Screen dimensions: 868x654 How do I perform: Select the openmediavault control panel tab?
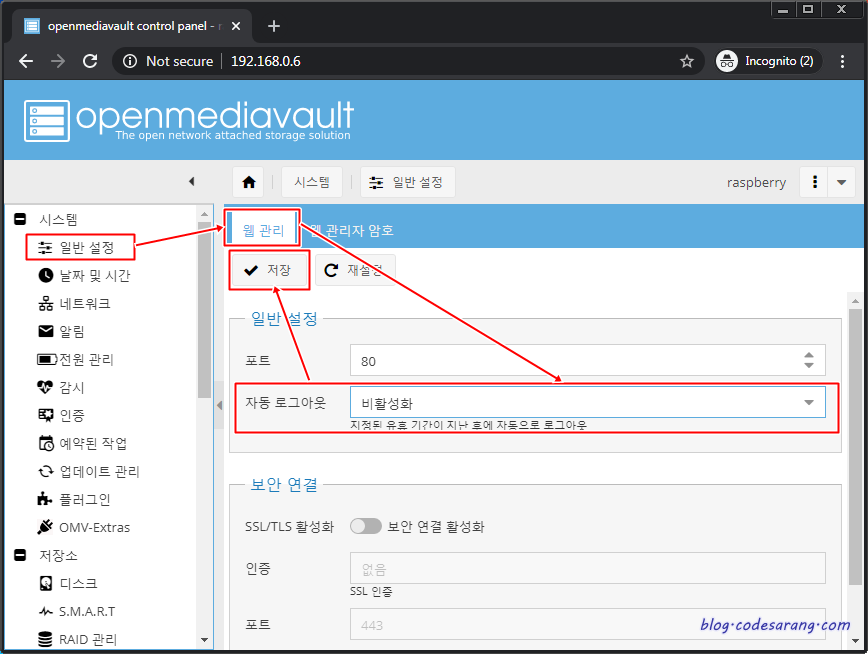[x=132, y=26]
